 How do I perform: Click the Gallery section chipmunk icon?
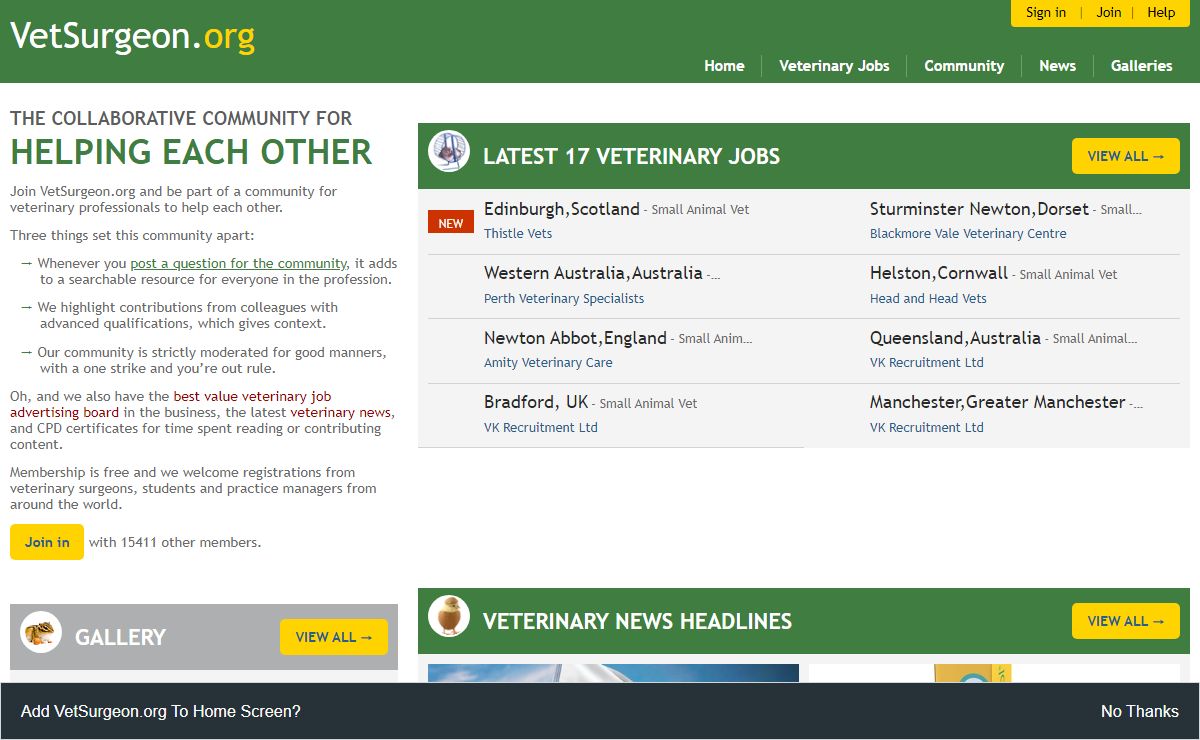click(41, 632)
